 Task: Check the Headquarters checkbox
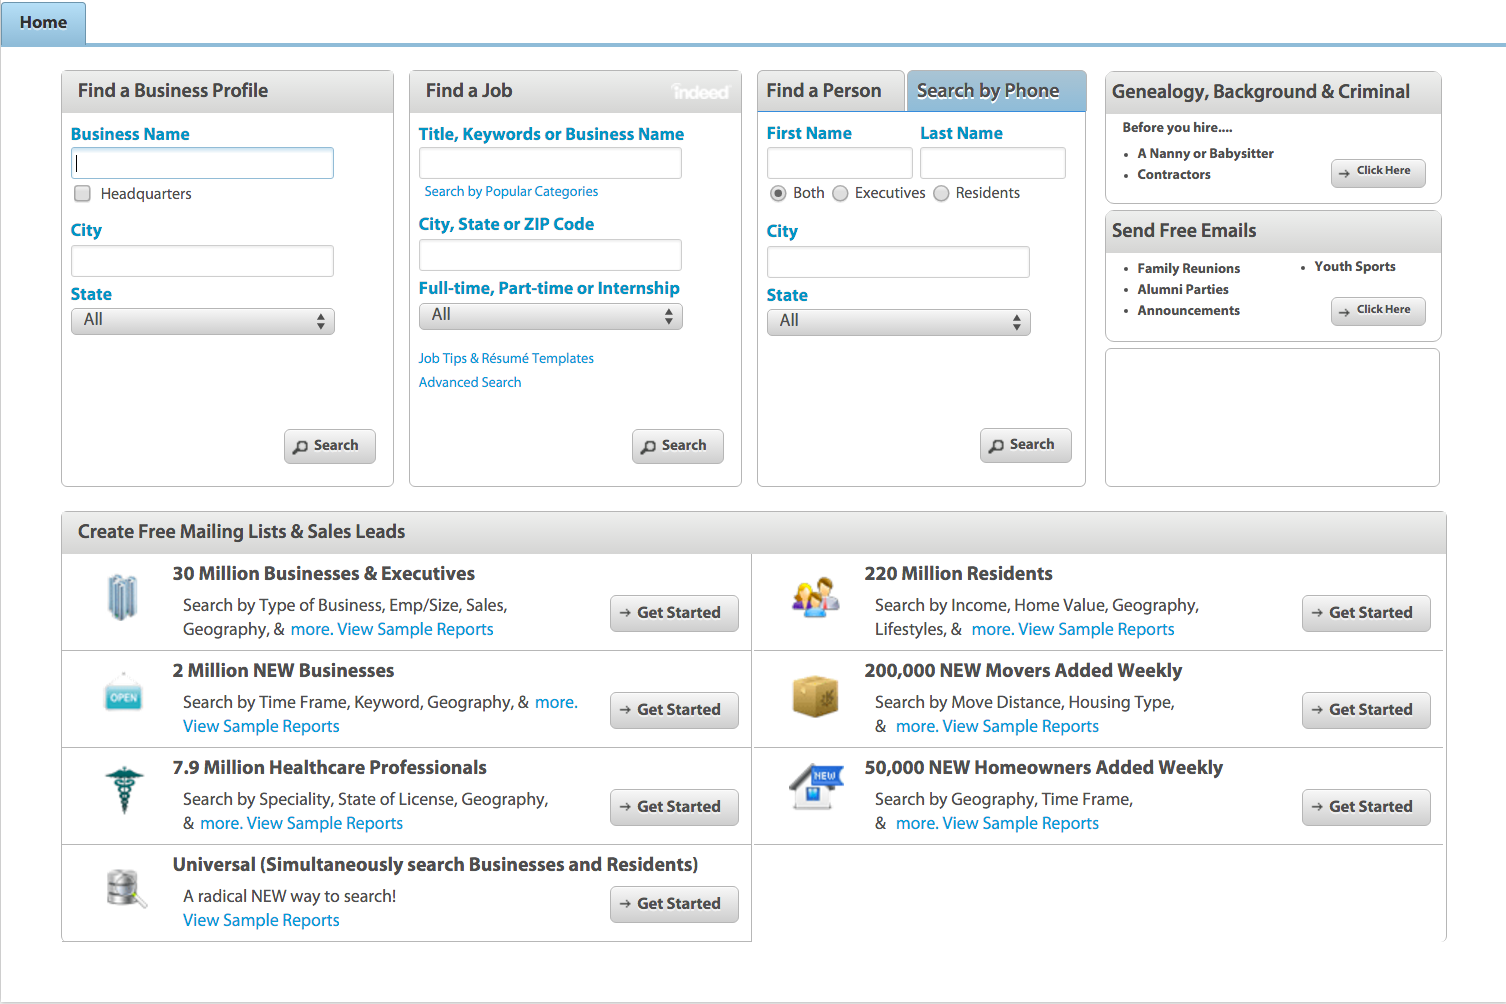point(83,194)
